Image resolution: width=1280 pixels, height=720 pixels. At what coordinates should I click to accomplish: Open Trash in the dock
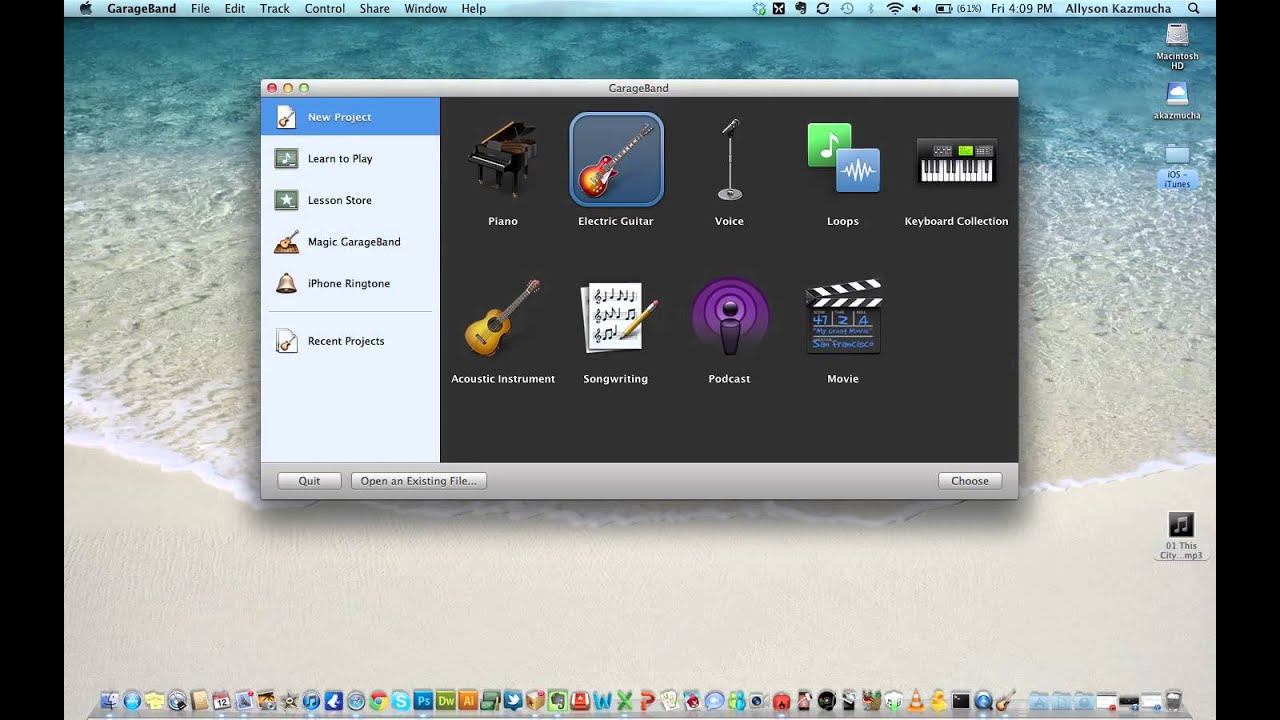click(1174, 700)
